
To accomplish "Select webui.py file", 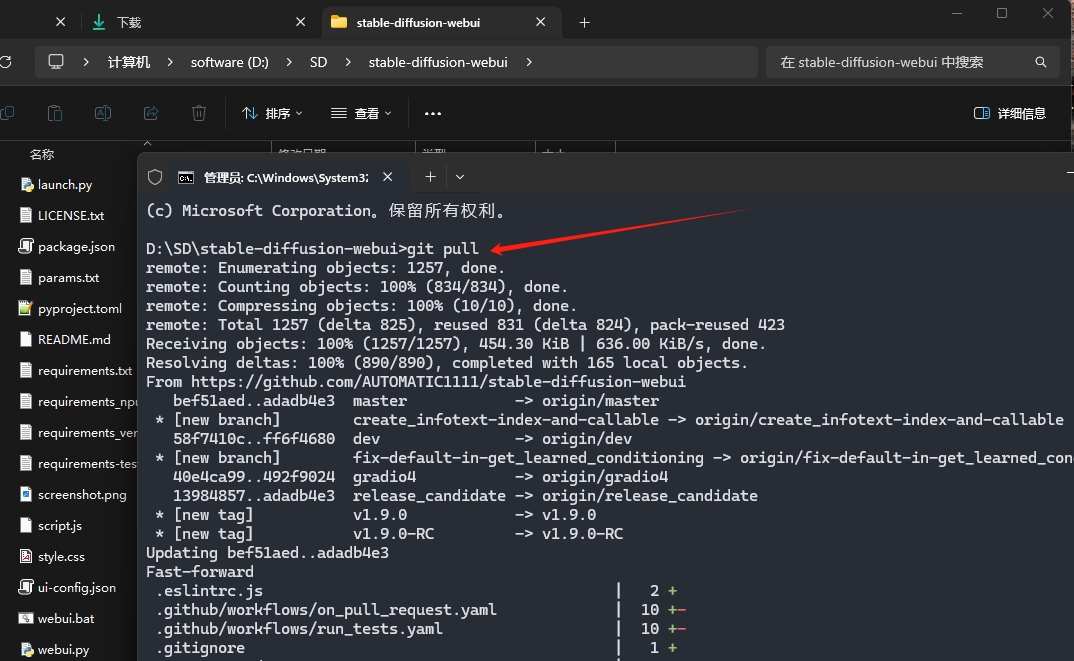I will (63, 649).
